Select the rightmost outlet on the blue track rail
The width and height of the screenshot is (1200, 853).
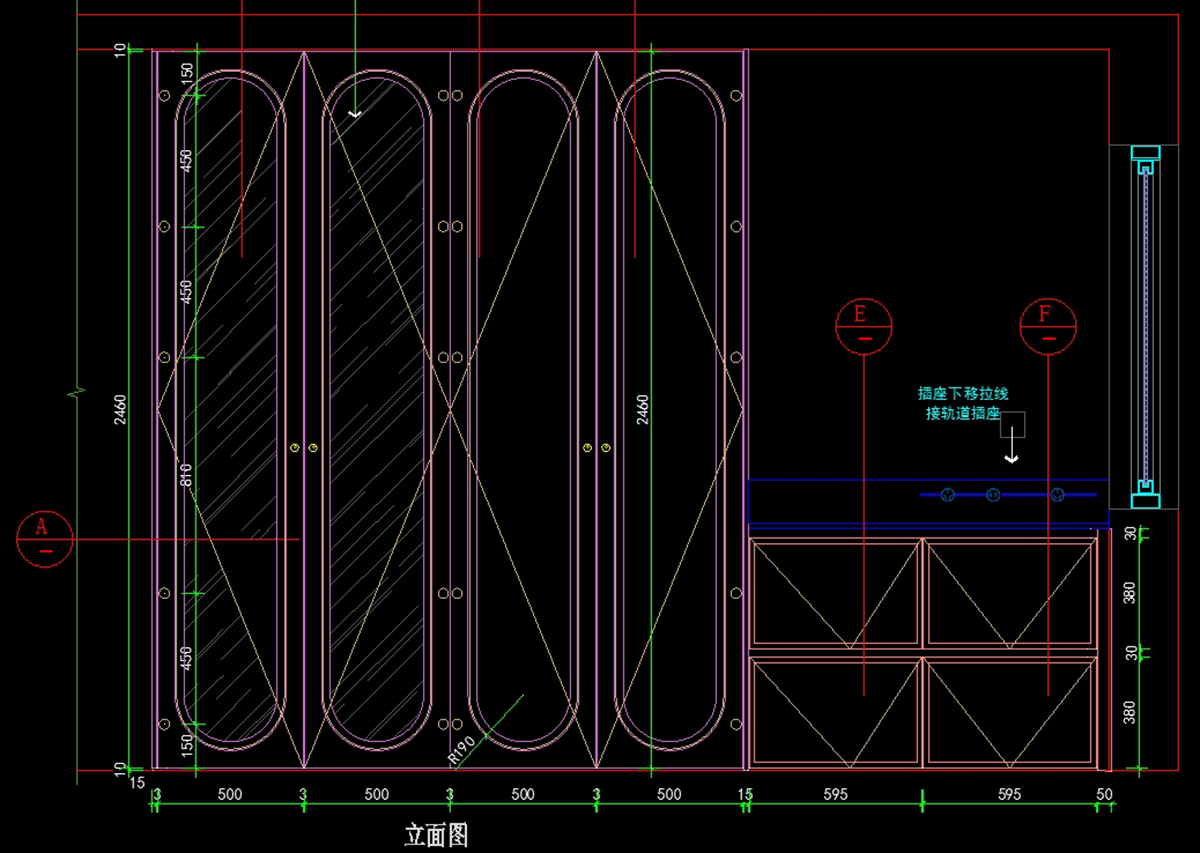(1057, 494)
